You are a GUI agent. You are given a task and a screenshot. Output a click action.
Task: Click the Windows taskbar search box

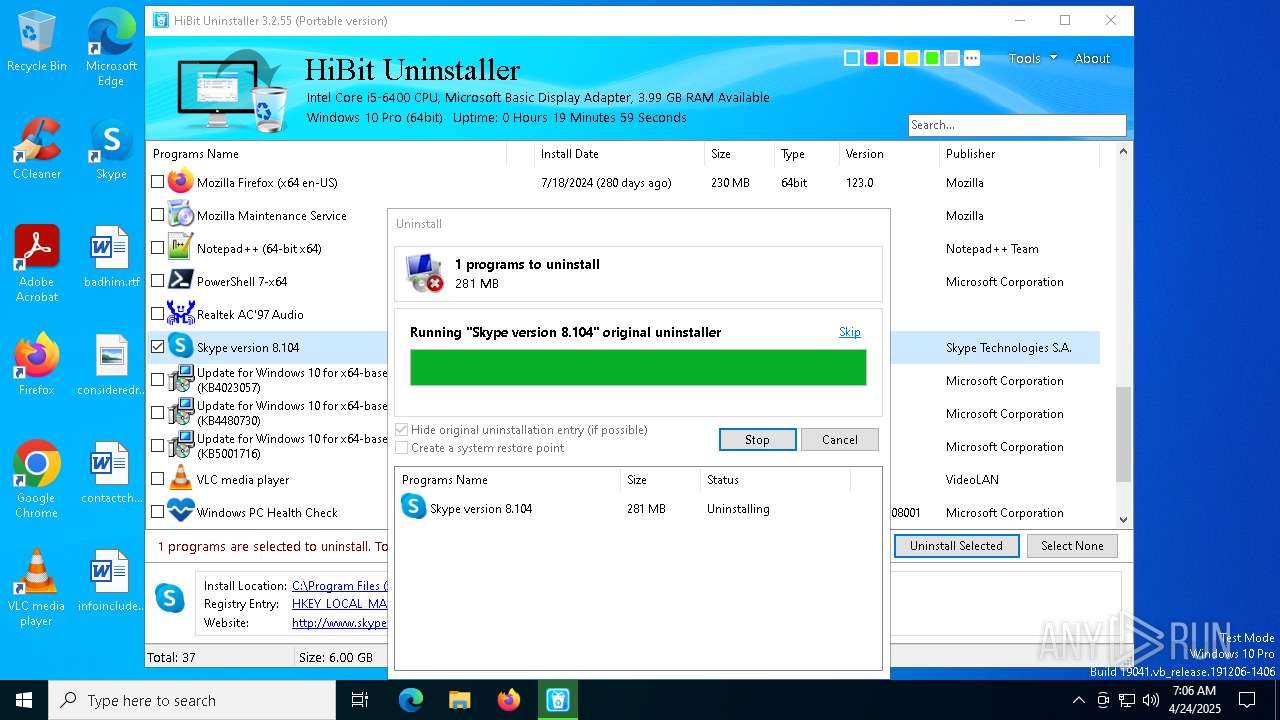[x=192, y=700]
